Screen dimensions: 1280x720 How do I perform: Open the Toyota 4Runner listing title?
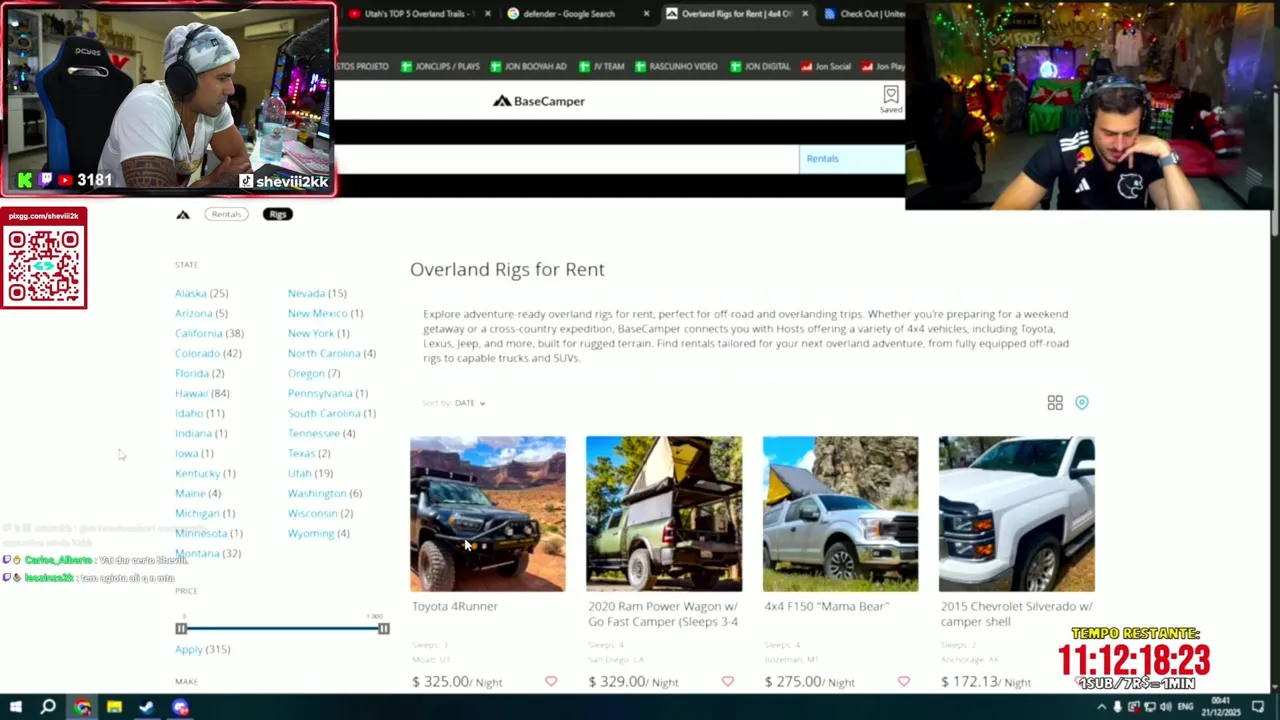pos(455,606)
